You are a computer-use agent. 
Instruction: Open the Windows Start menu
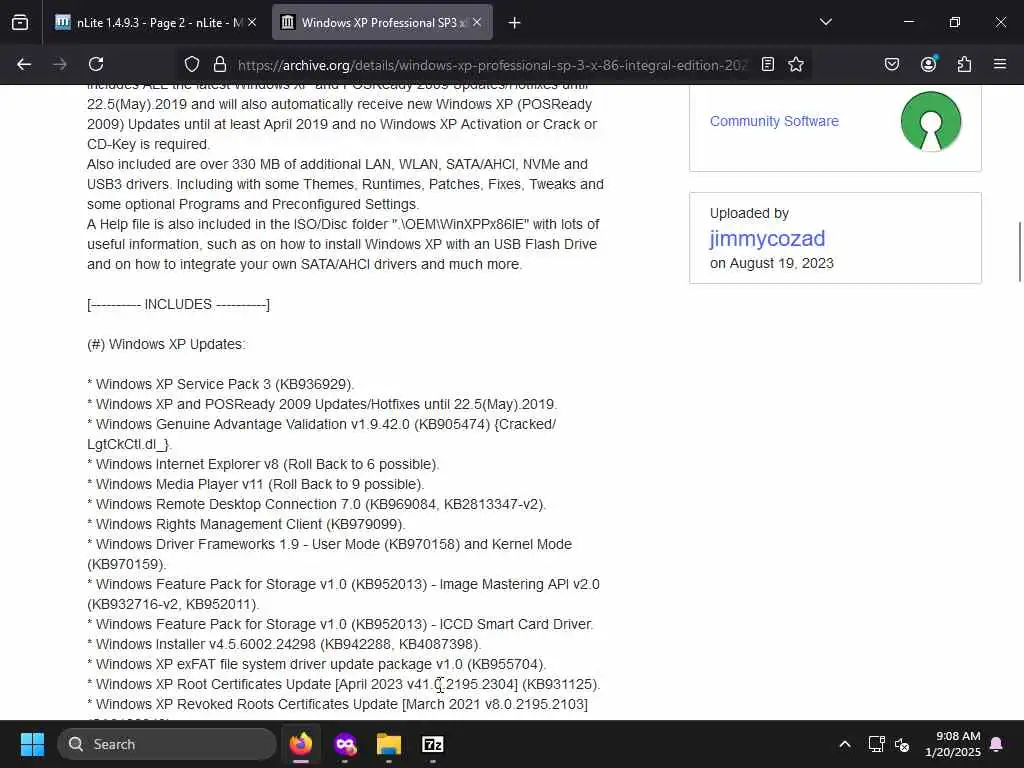point(32,744)
